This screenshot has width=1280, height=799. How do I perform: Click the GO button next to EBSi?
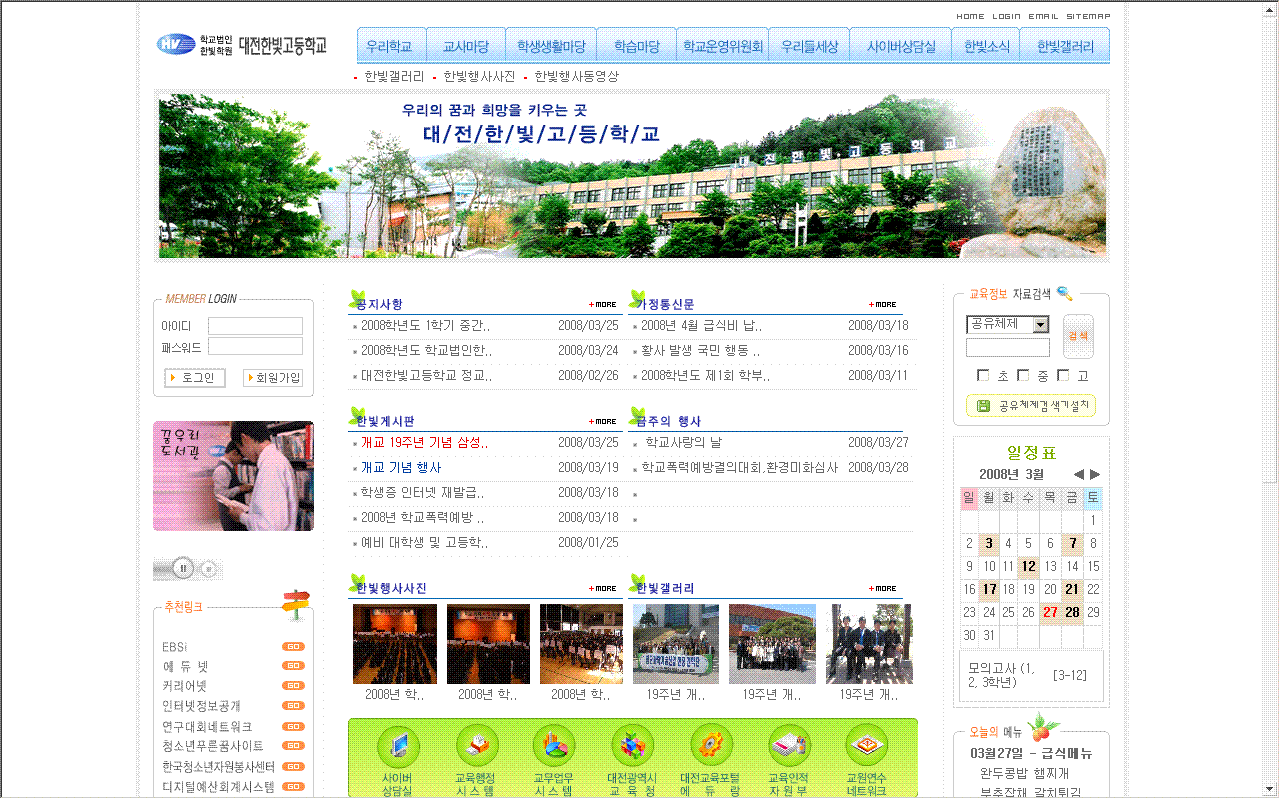293,647
